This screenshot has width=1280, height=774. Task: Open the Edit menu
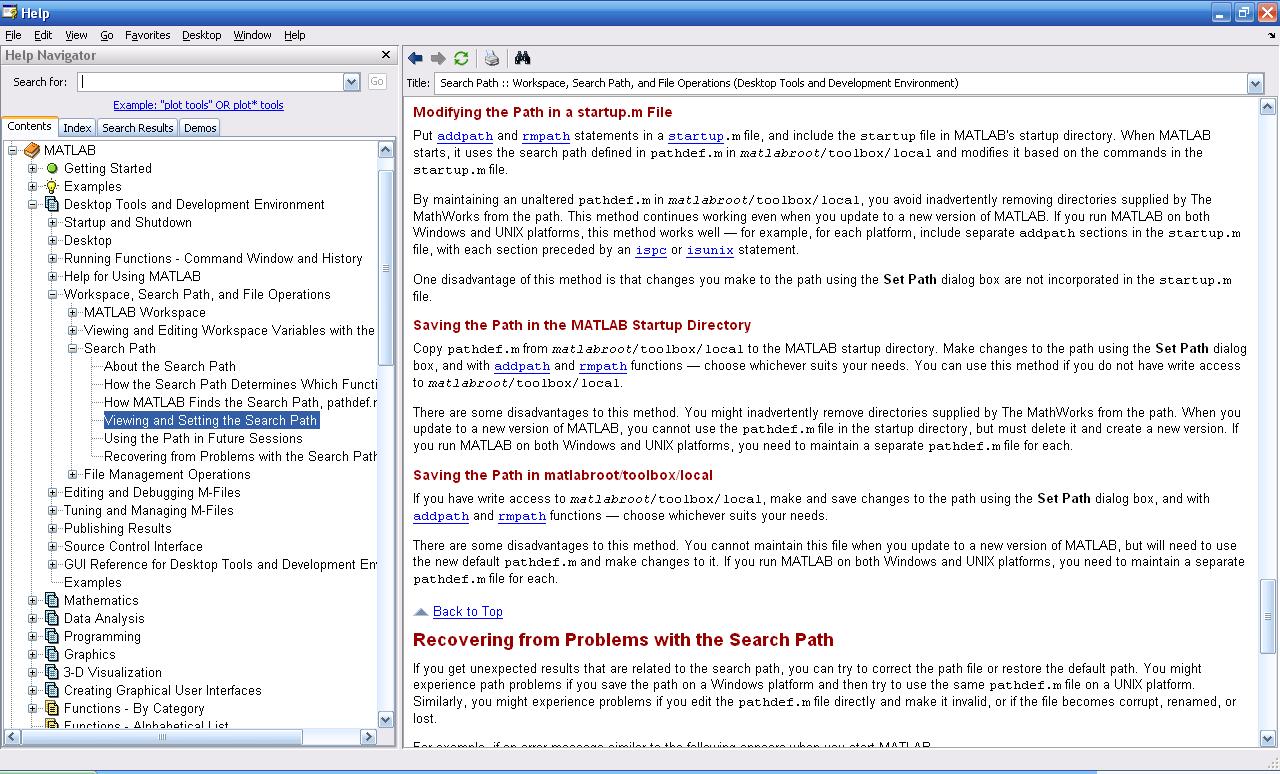click(43, 35)
